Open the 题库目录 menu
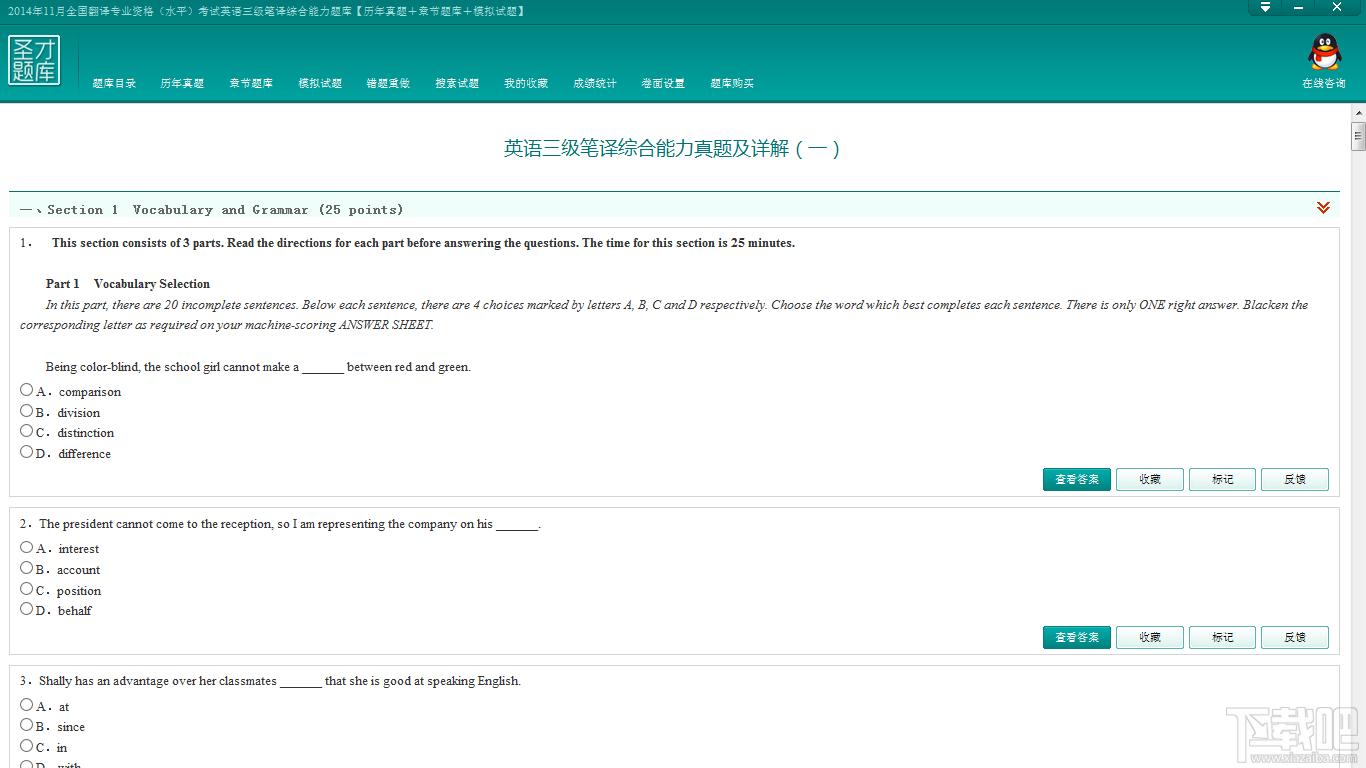The width and height of the screenshot is (1366, 768). (114, 83)
